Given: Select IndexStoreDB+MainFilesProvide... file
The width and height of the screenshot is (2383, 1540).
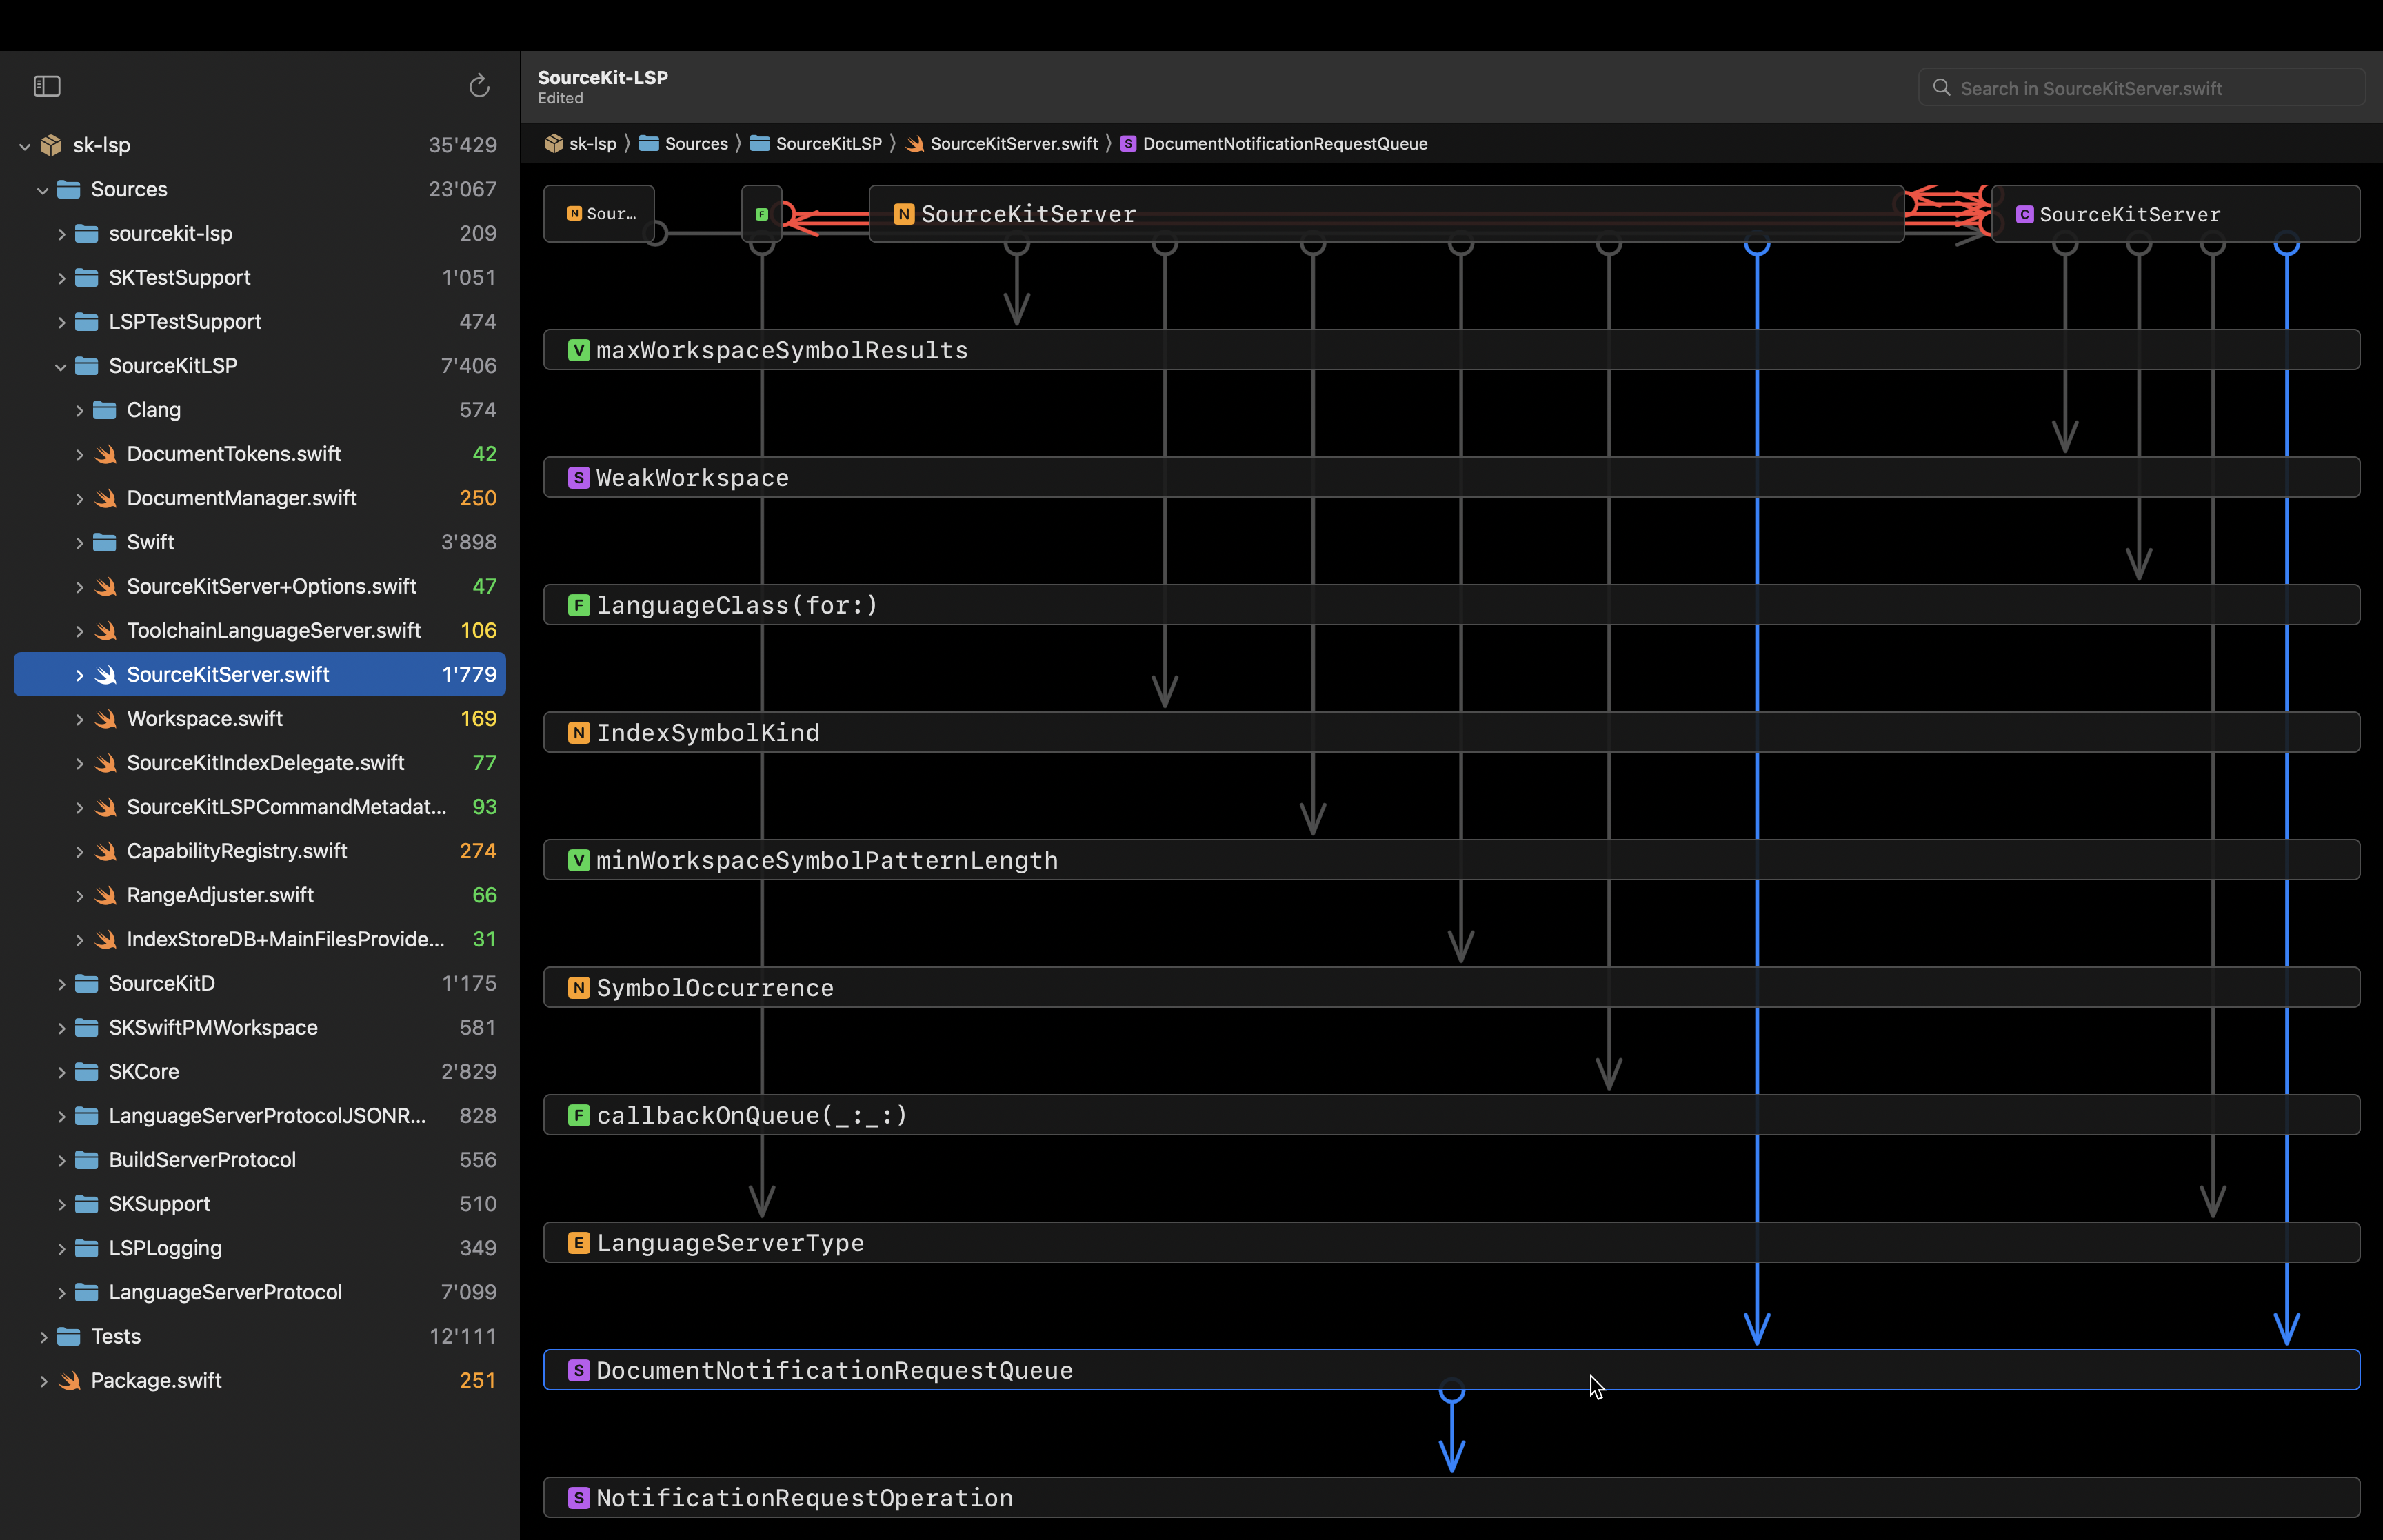Looking at the screenshot, I should pyautogui.click(x=260, y=939).
